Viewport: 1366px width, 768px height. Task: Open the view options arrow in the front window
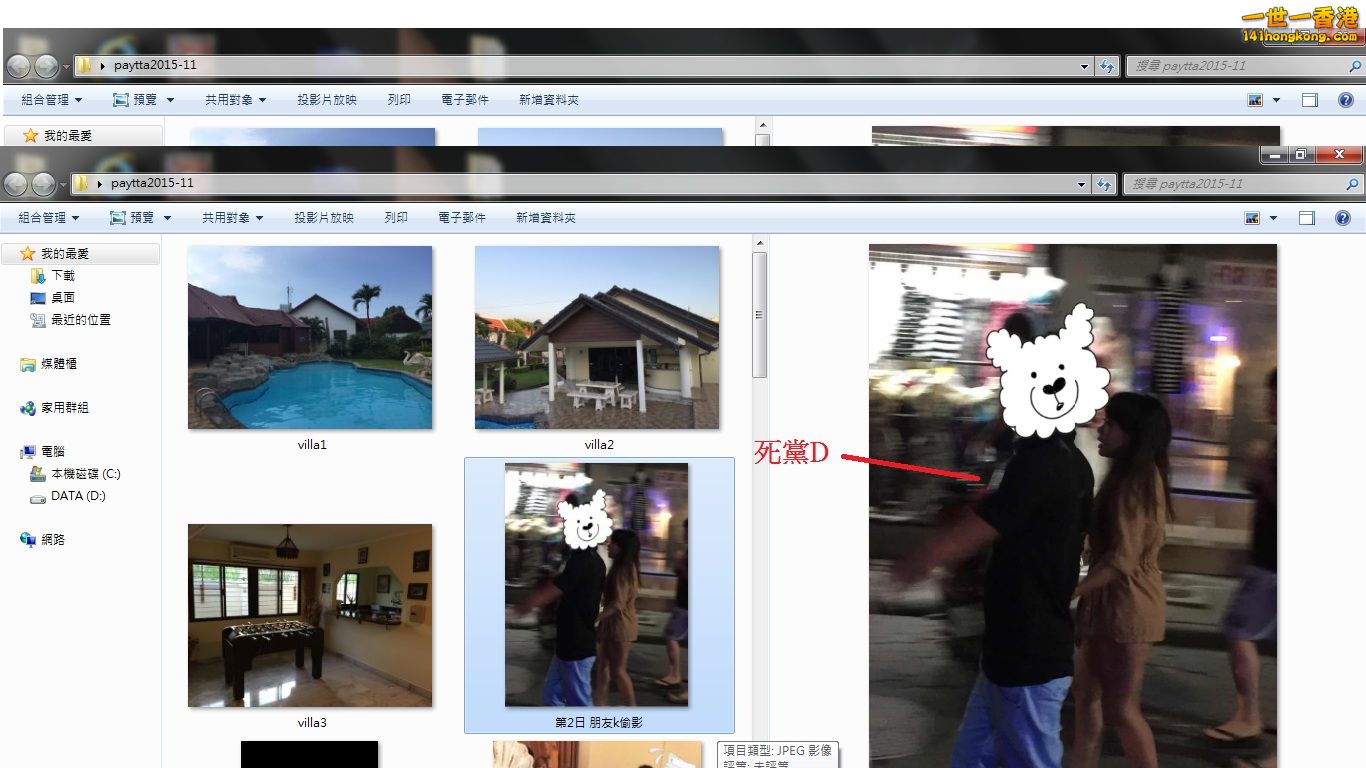tap(1273, 218)
